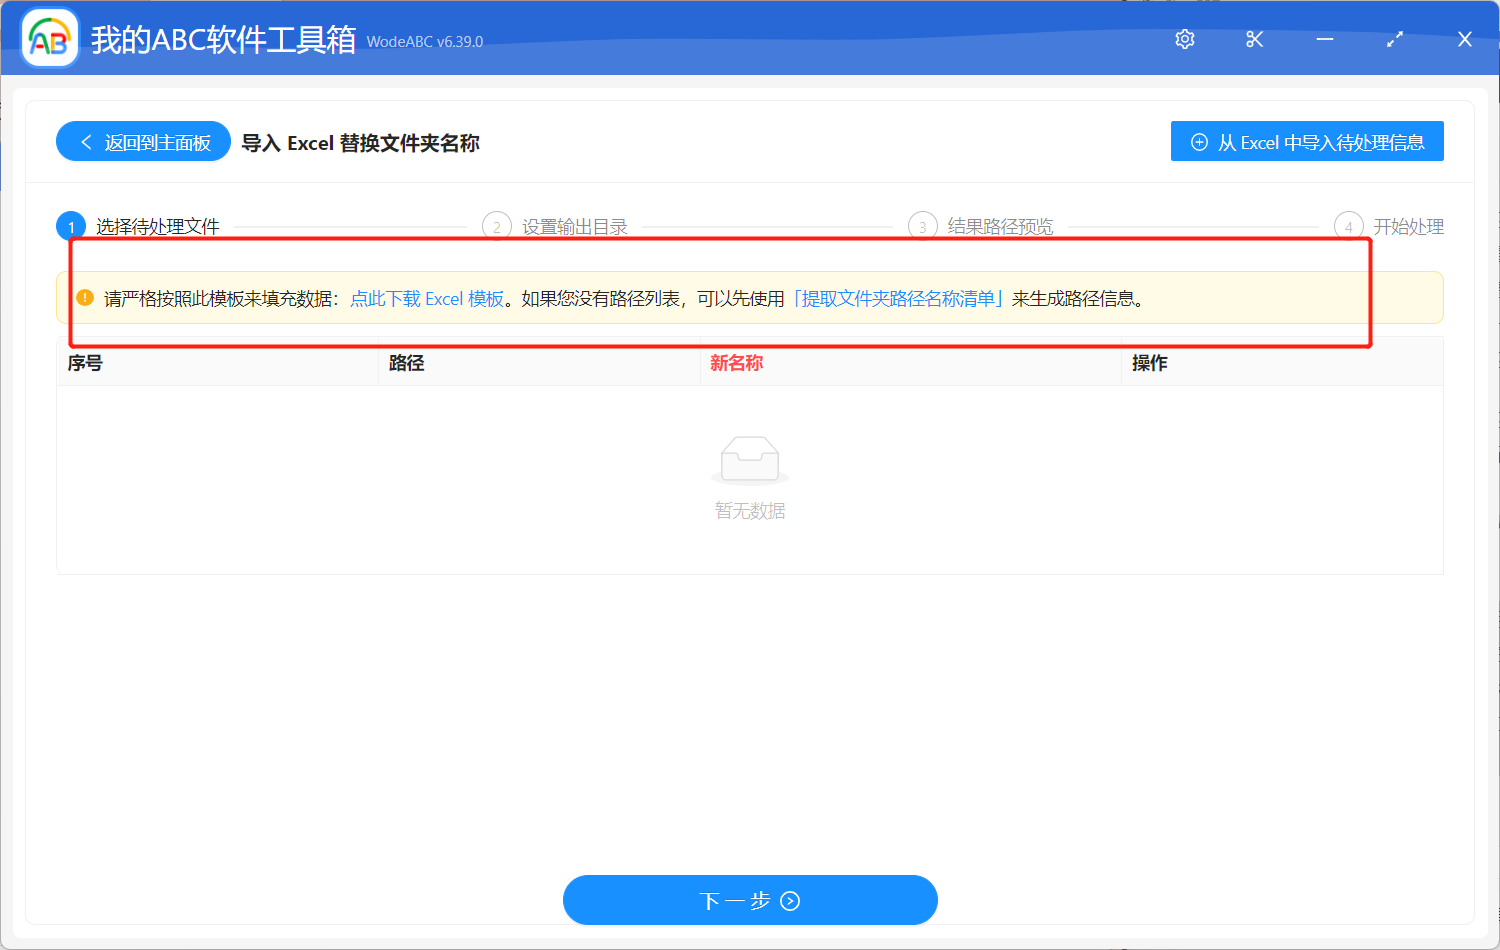Open the settings gear in the title bar
The width and height of the screenshot is (1500, 950).
click(x=1184, y=39)
